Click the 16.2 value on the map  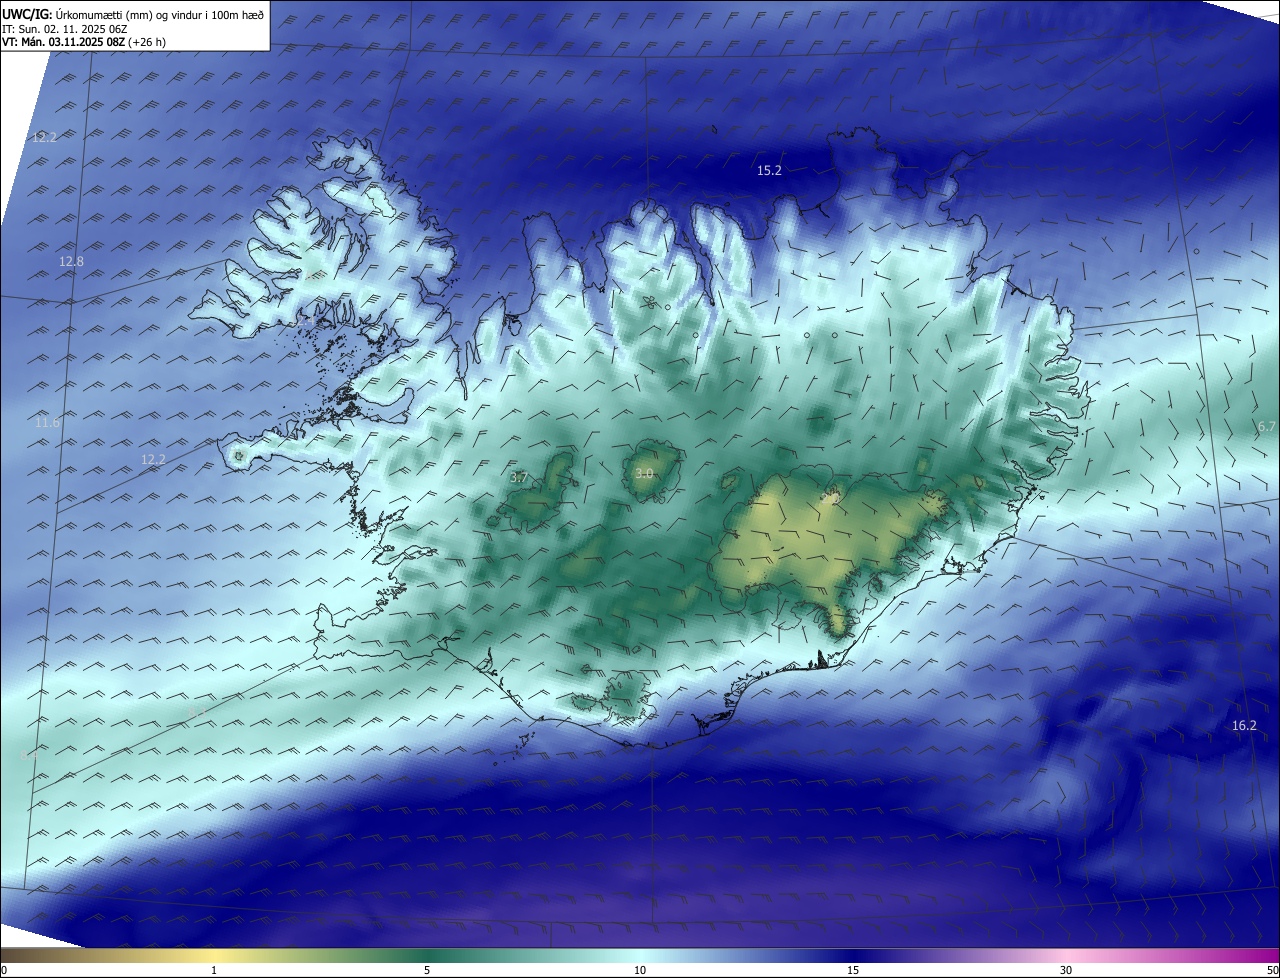click(x=1244, y=726)
